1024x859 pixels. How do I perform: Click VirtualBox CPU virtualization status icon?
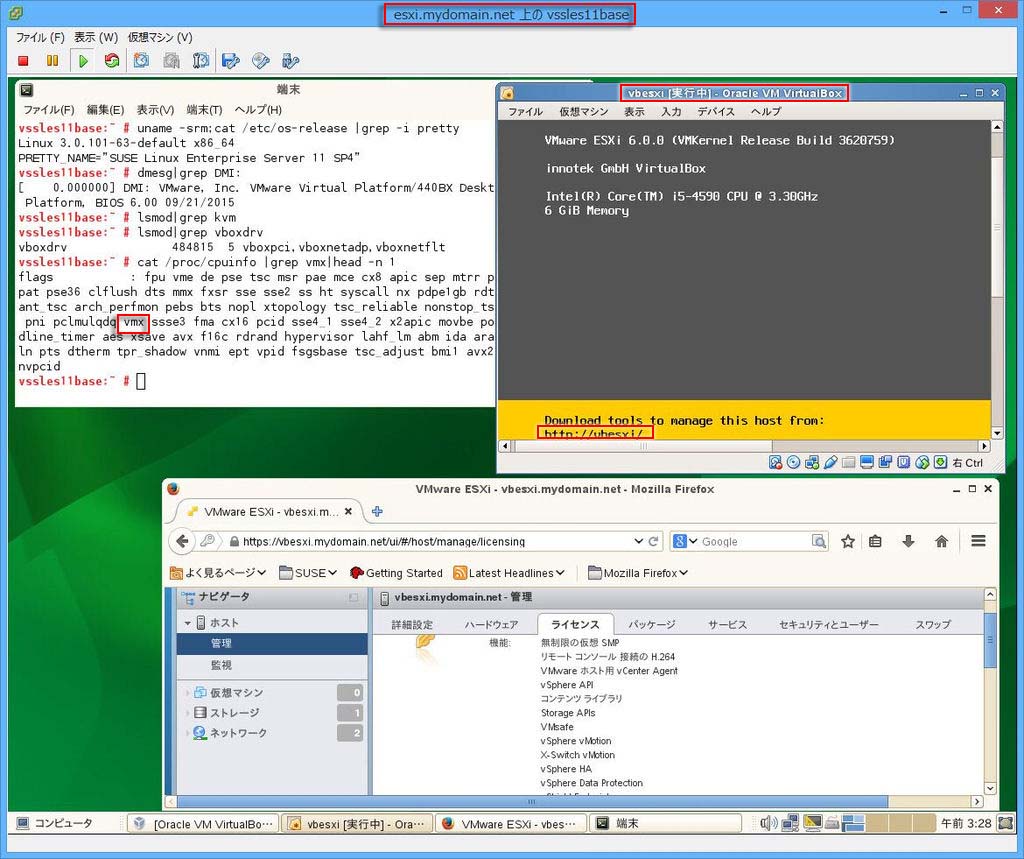coord(903,462)
